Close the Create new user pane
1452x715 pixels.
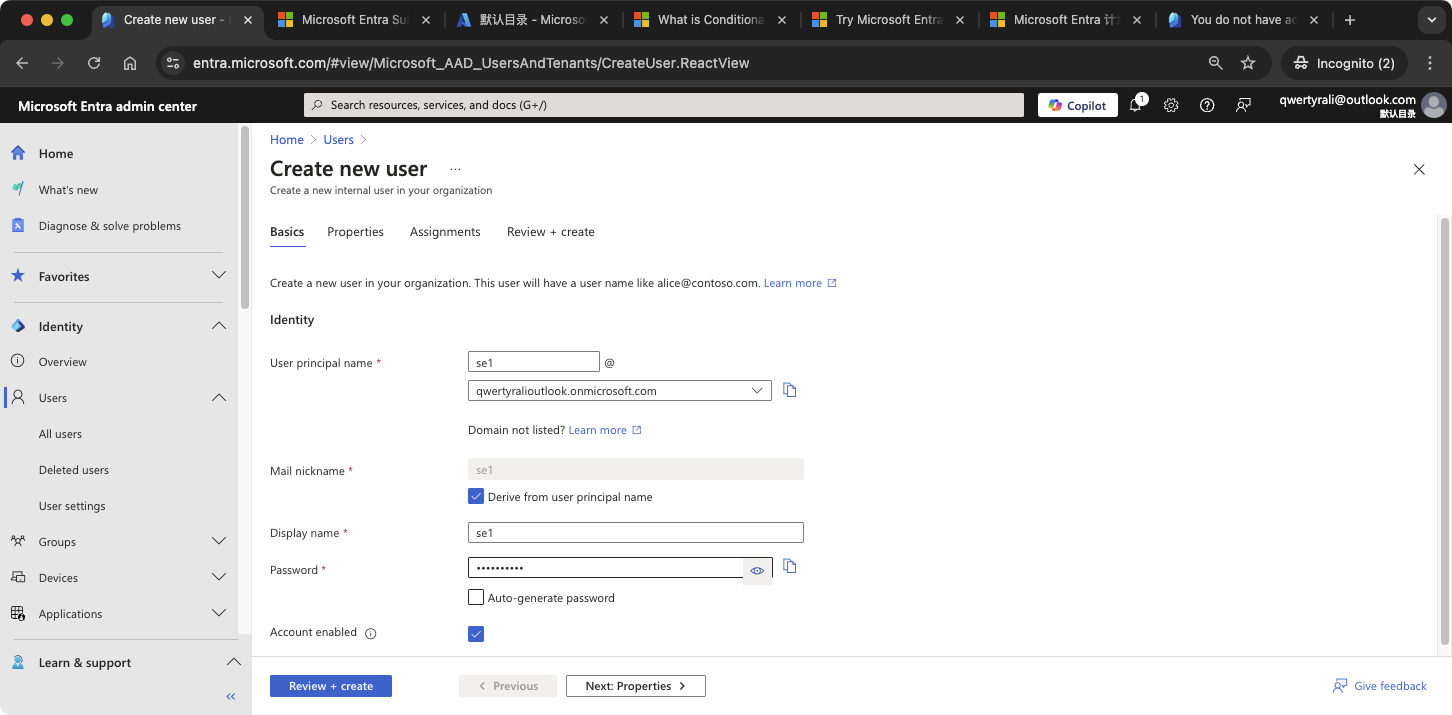1419,169
